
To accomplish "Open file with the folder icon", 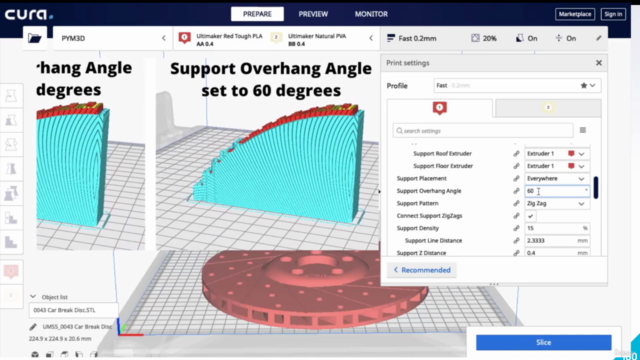I will (35, 38).
